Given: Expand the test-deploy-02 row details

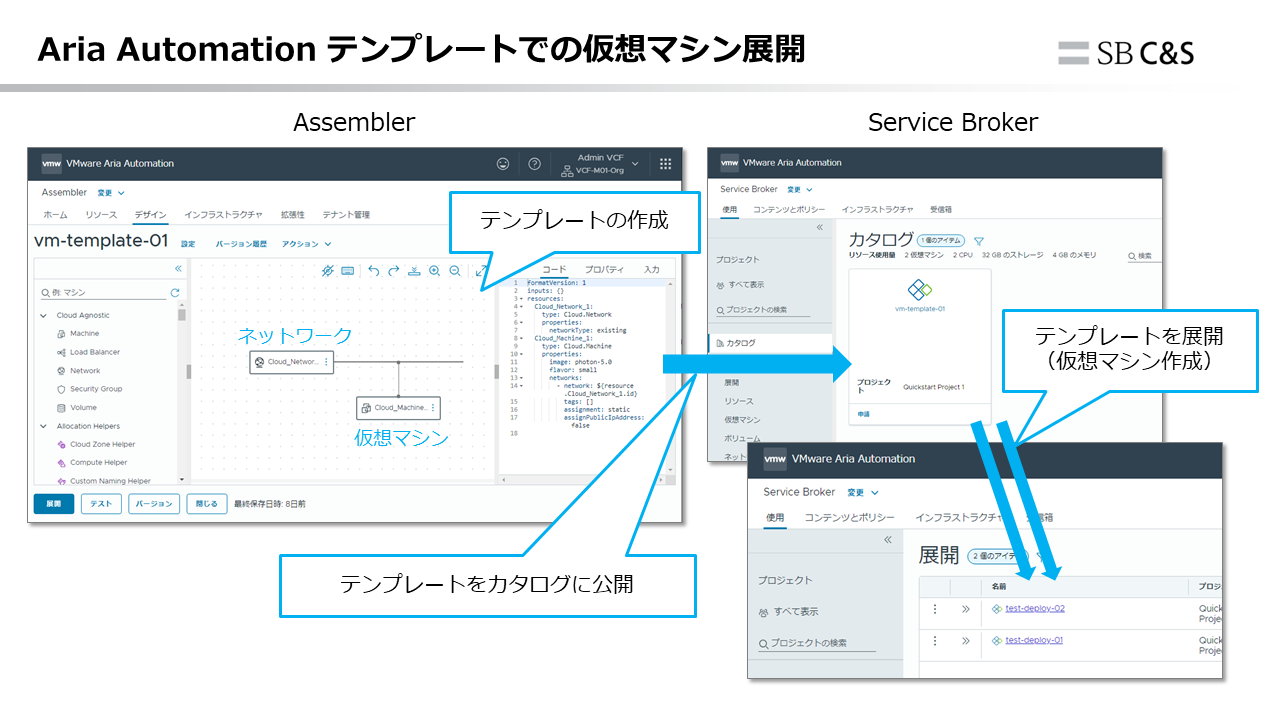Looking at the screenshot, I should [x=965, y=609].
